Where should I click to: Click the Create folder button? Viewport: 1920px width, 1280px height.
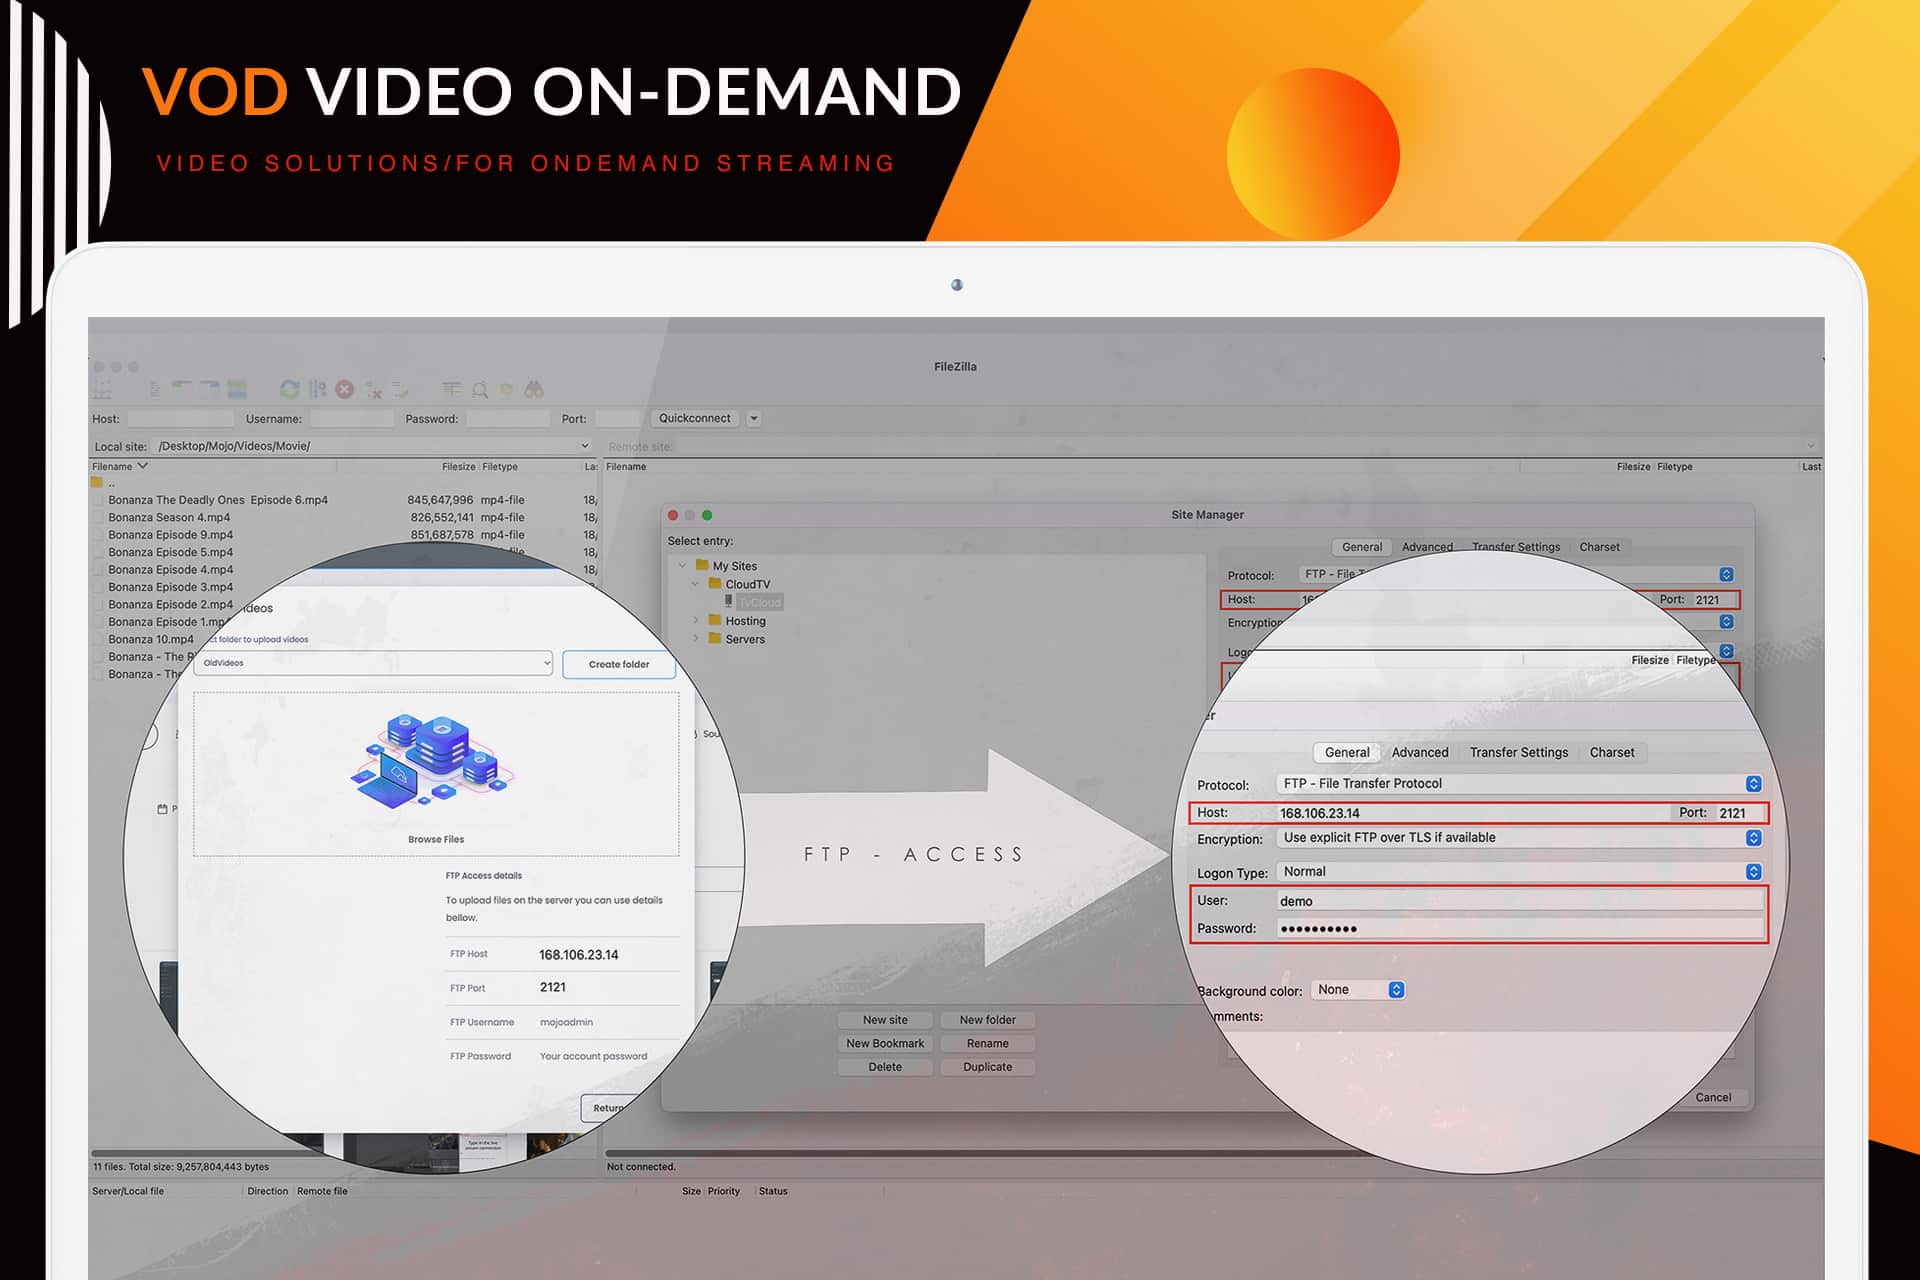pyautogui.click(x=619, y=664)
